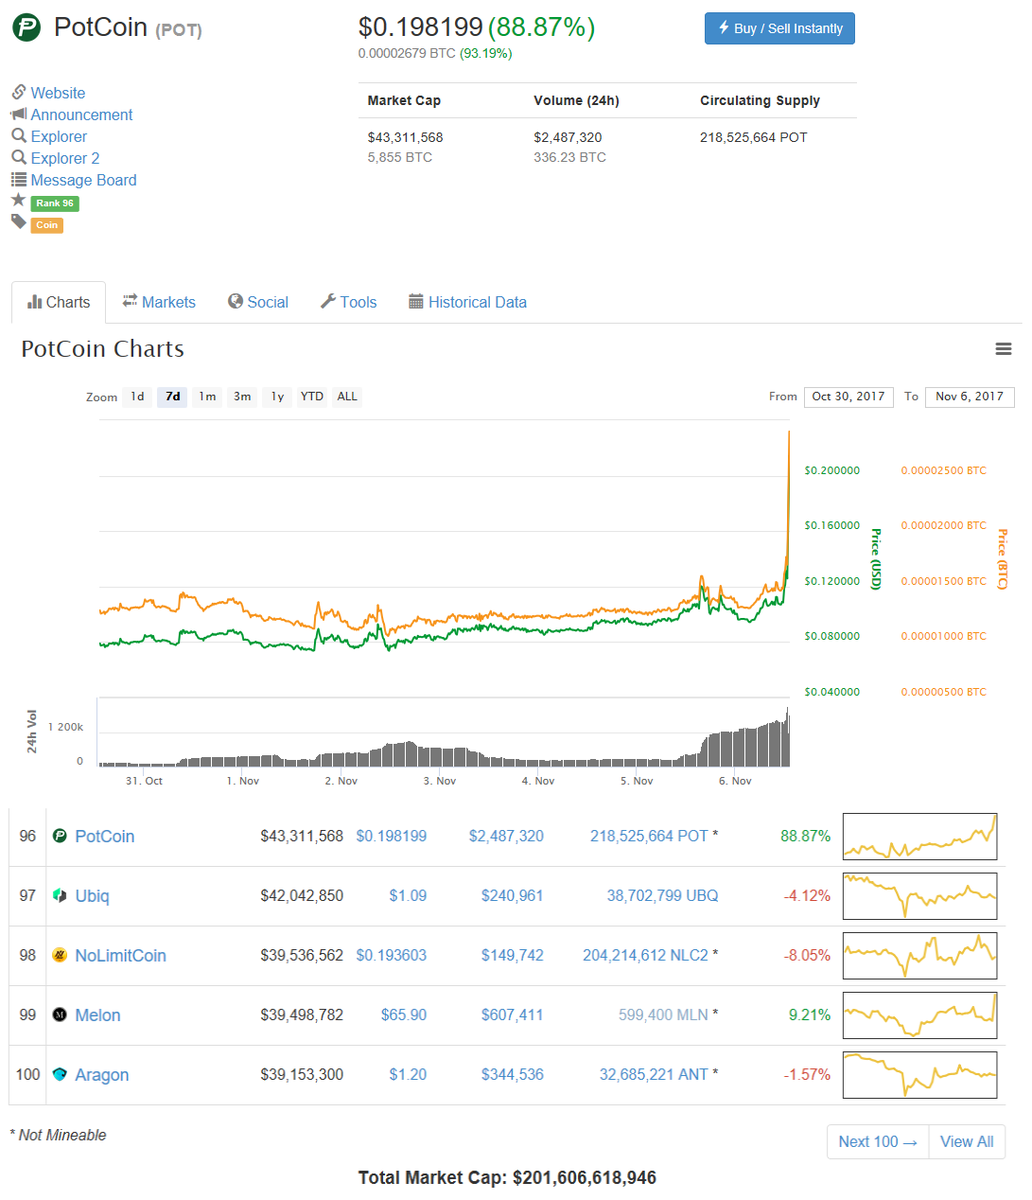Click the Rank 96 green badge

(55, 203)
